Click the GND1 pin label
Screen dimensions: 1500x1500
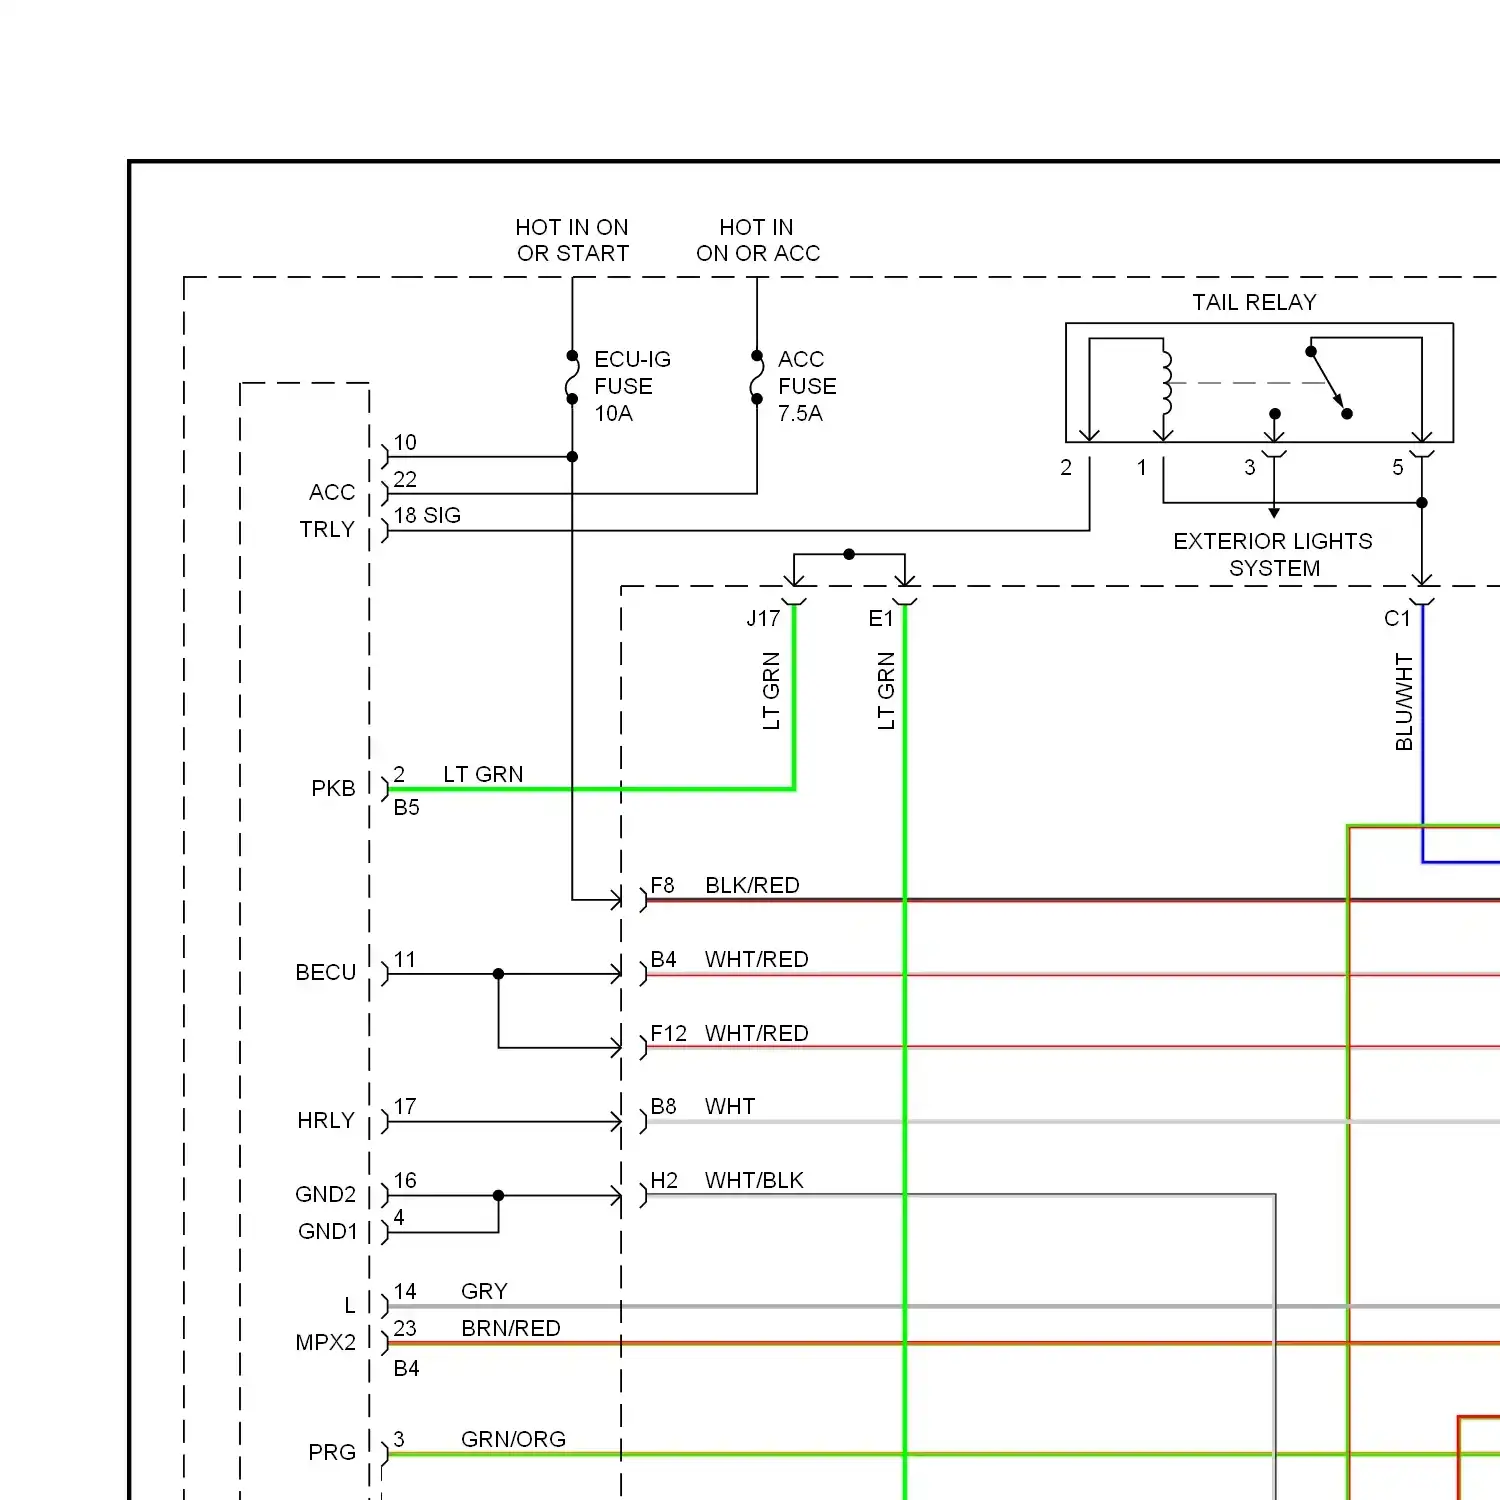(328, 1232)
